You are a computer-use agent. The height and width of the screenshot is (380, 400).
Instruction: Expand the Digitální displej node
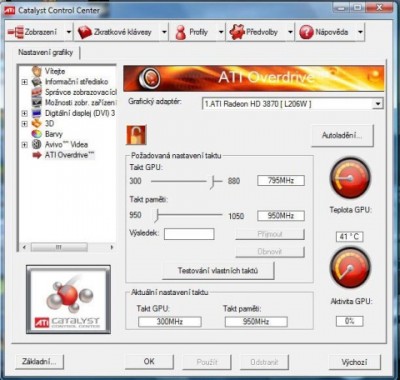[24, 113]
